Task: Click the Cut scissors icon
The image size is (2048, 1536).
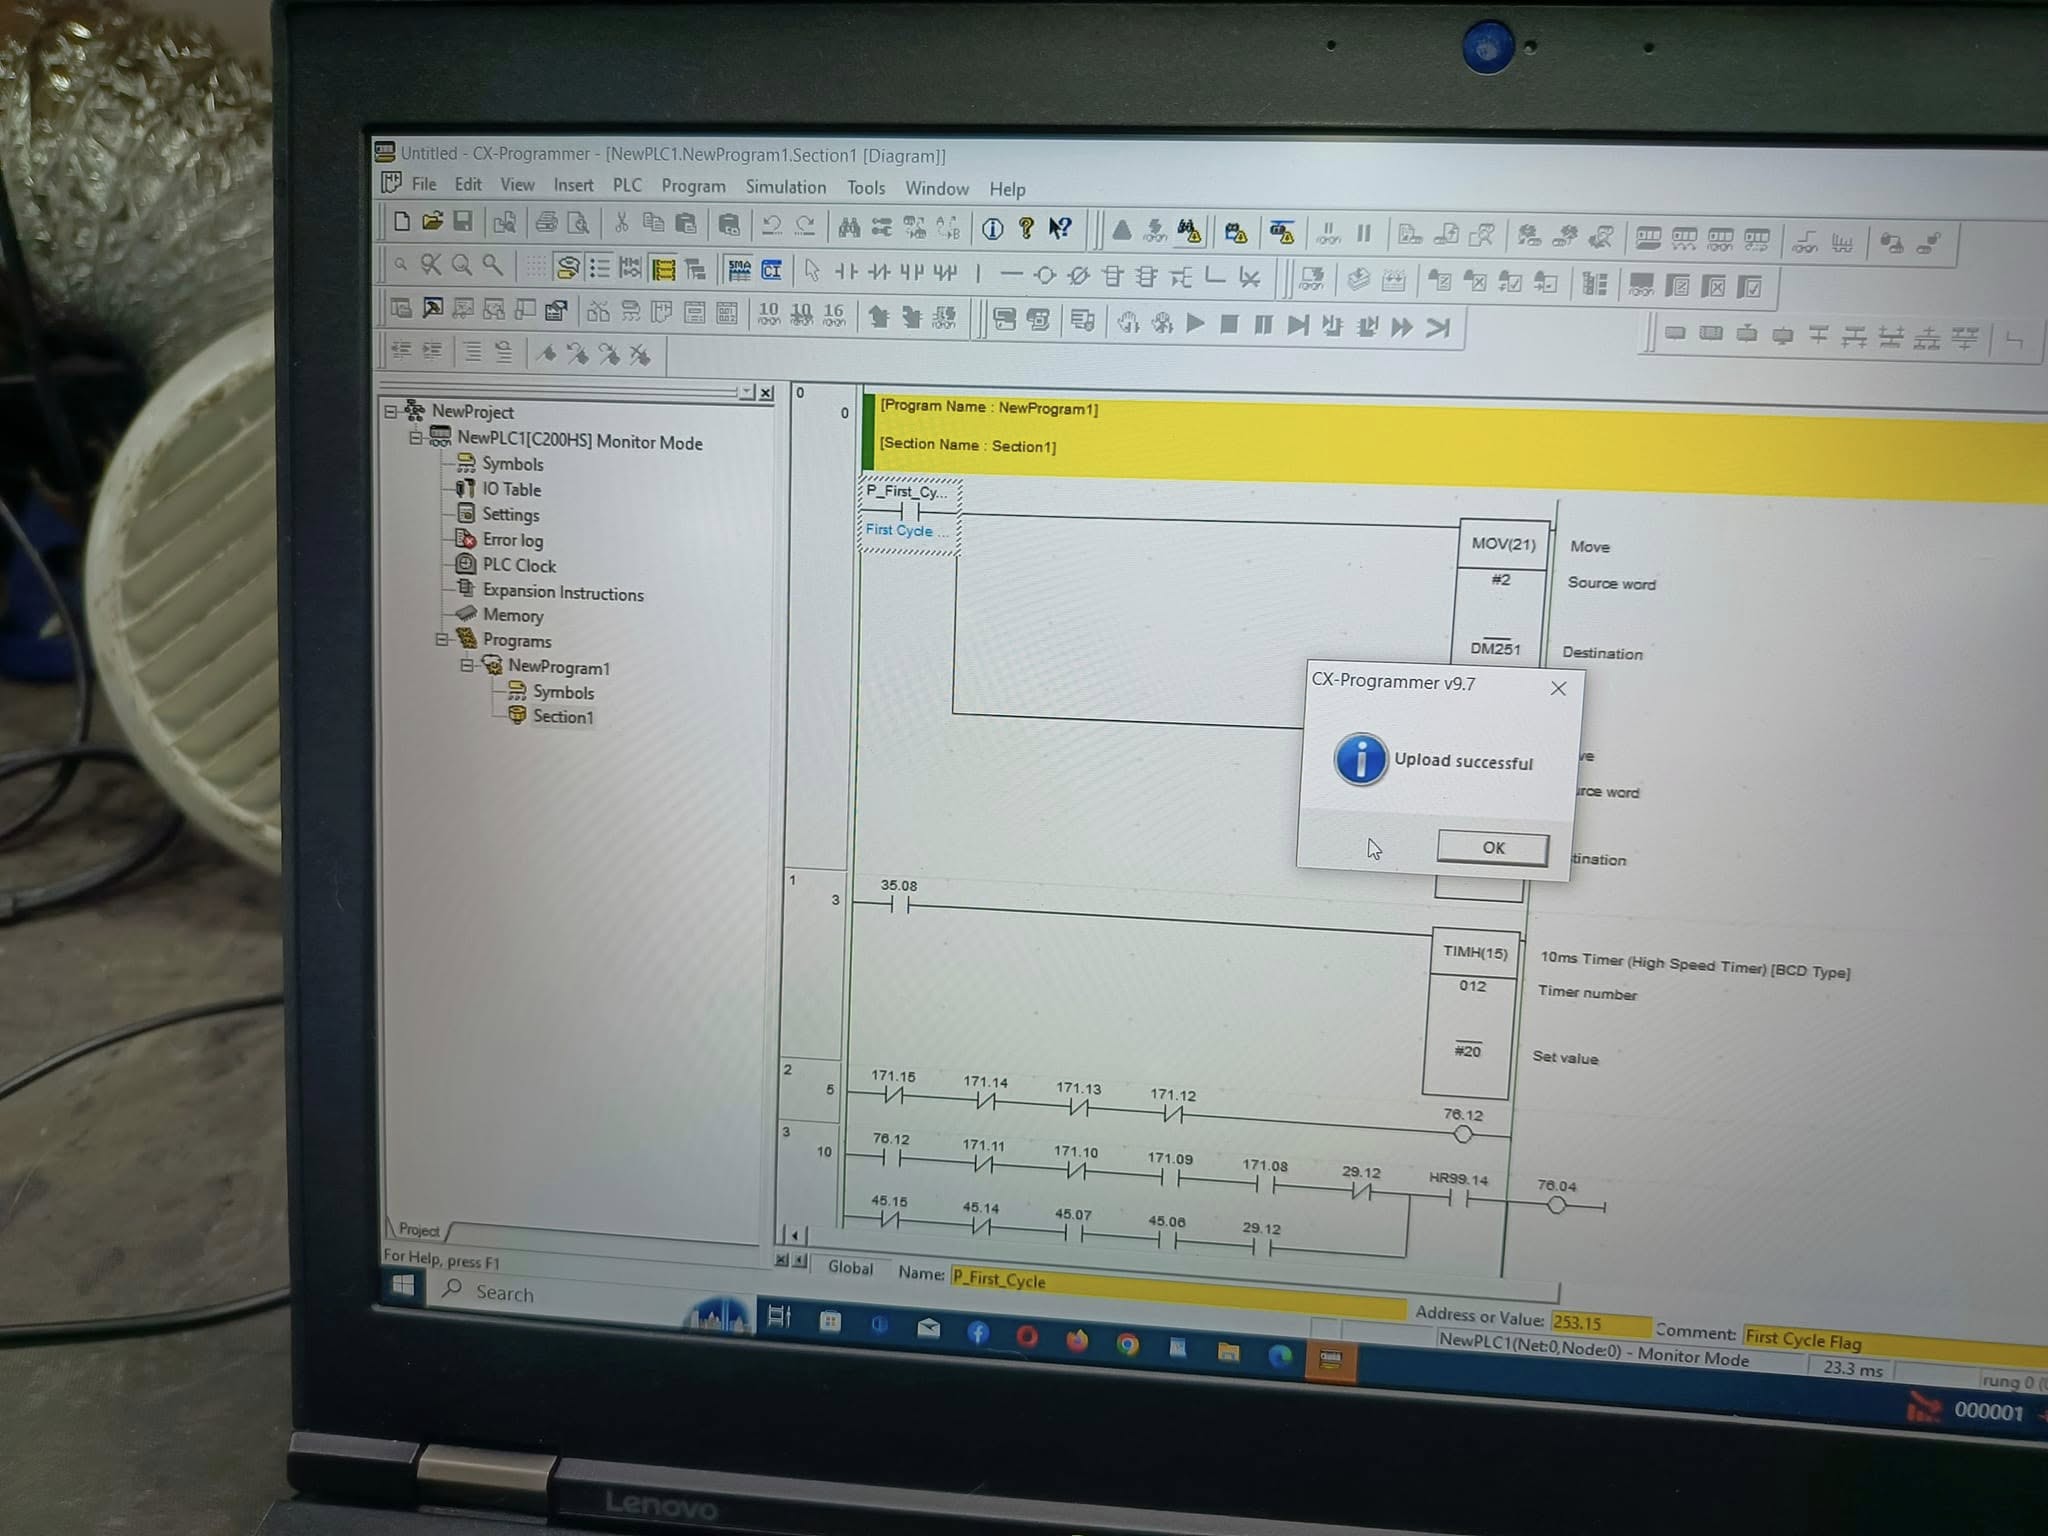Action: click(621, 222)
